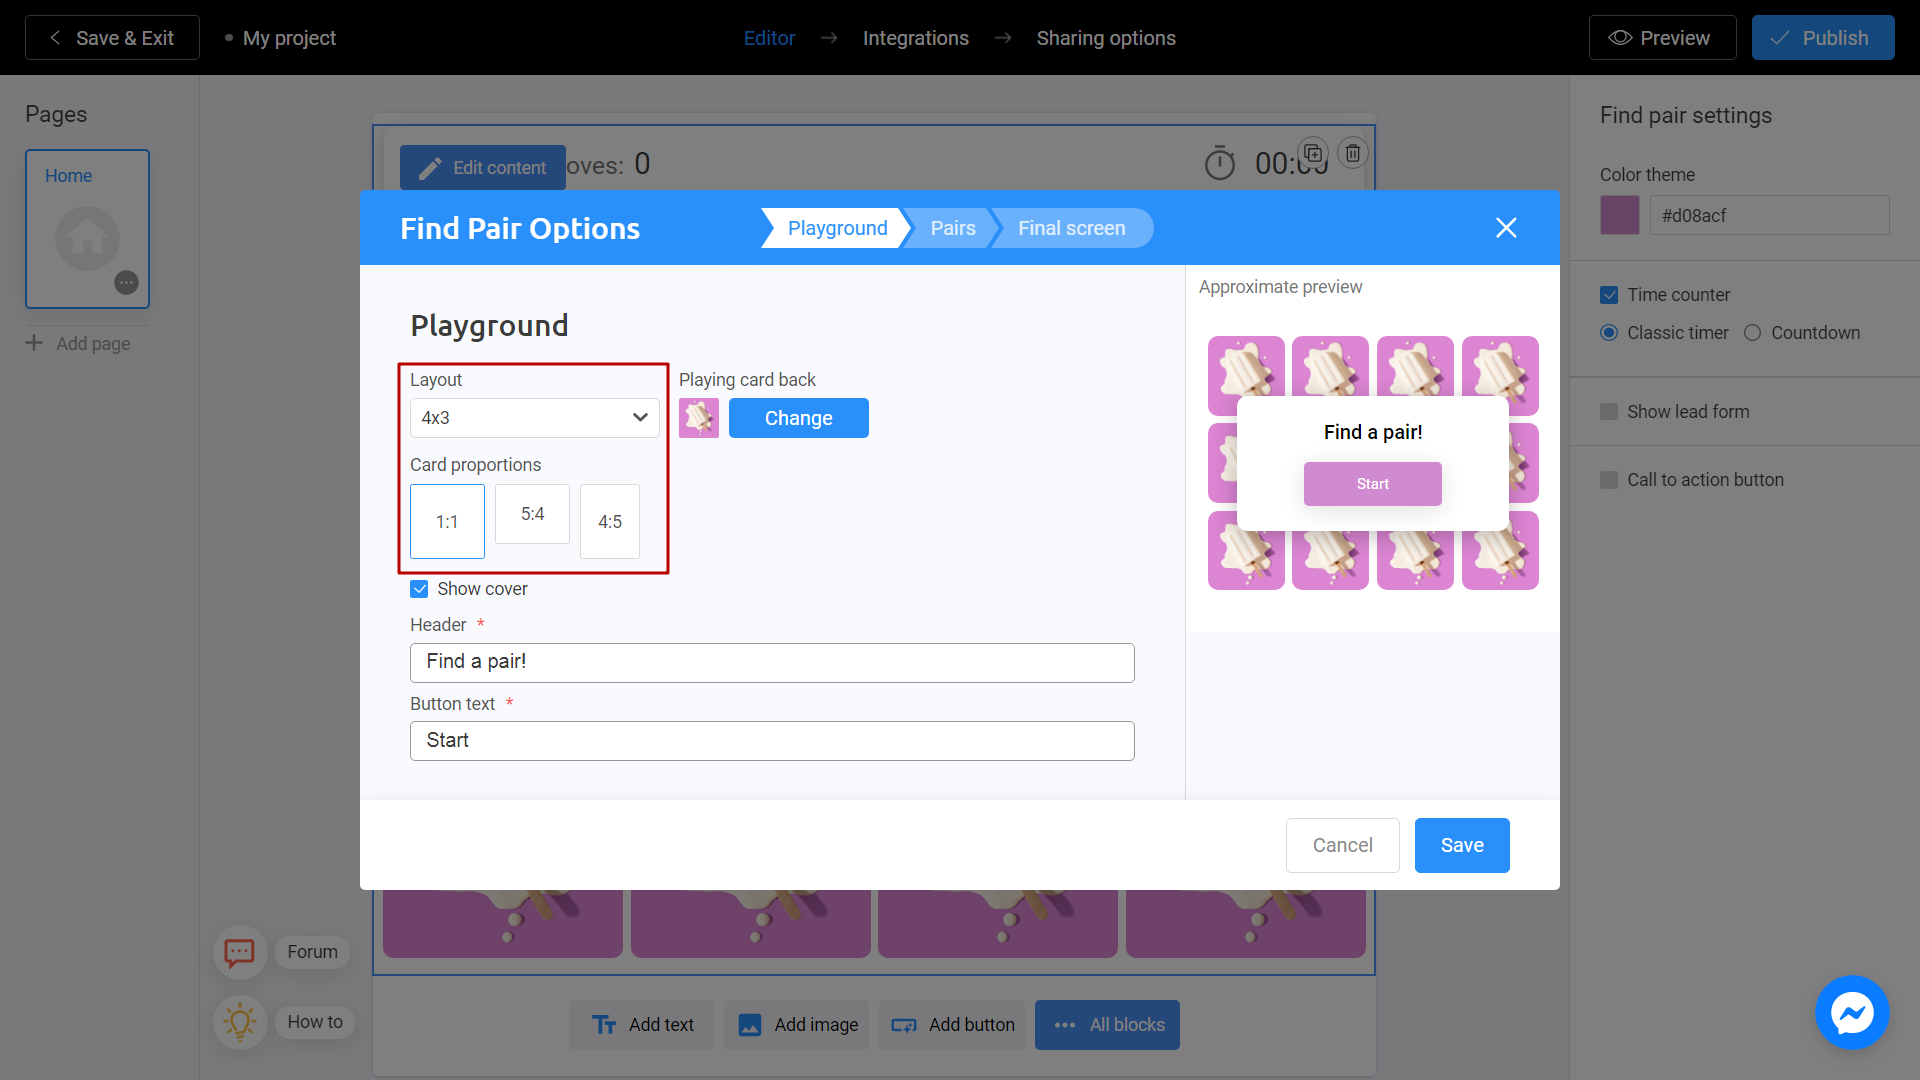Select the Countdown radio button
The height and width of the screenshot is (1080, 1920).
pyautogui.click(x=1754, y=334)
